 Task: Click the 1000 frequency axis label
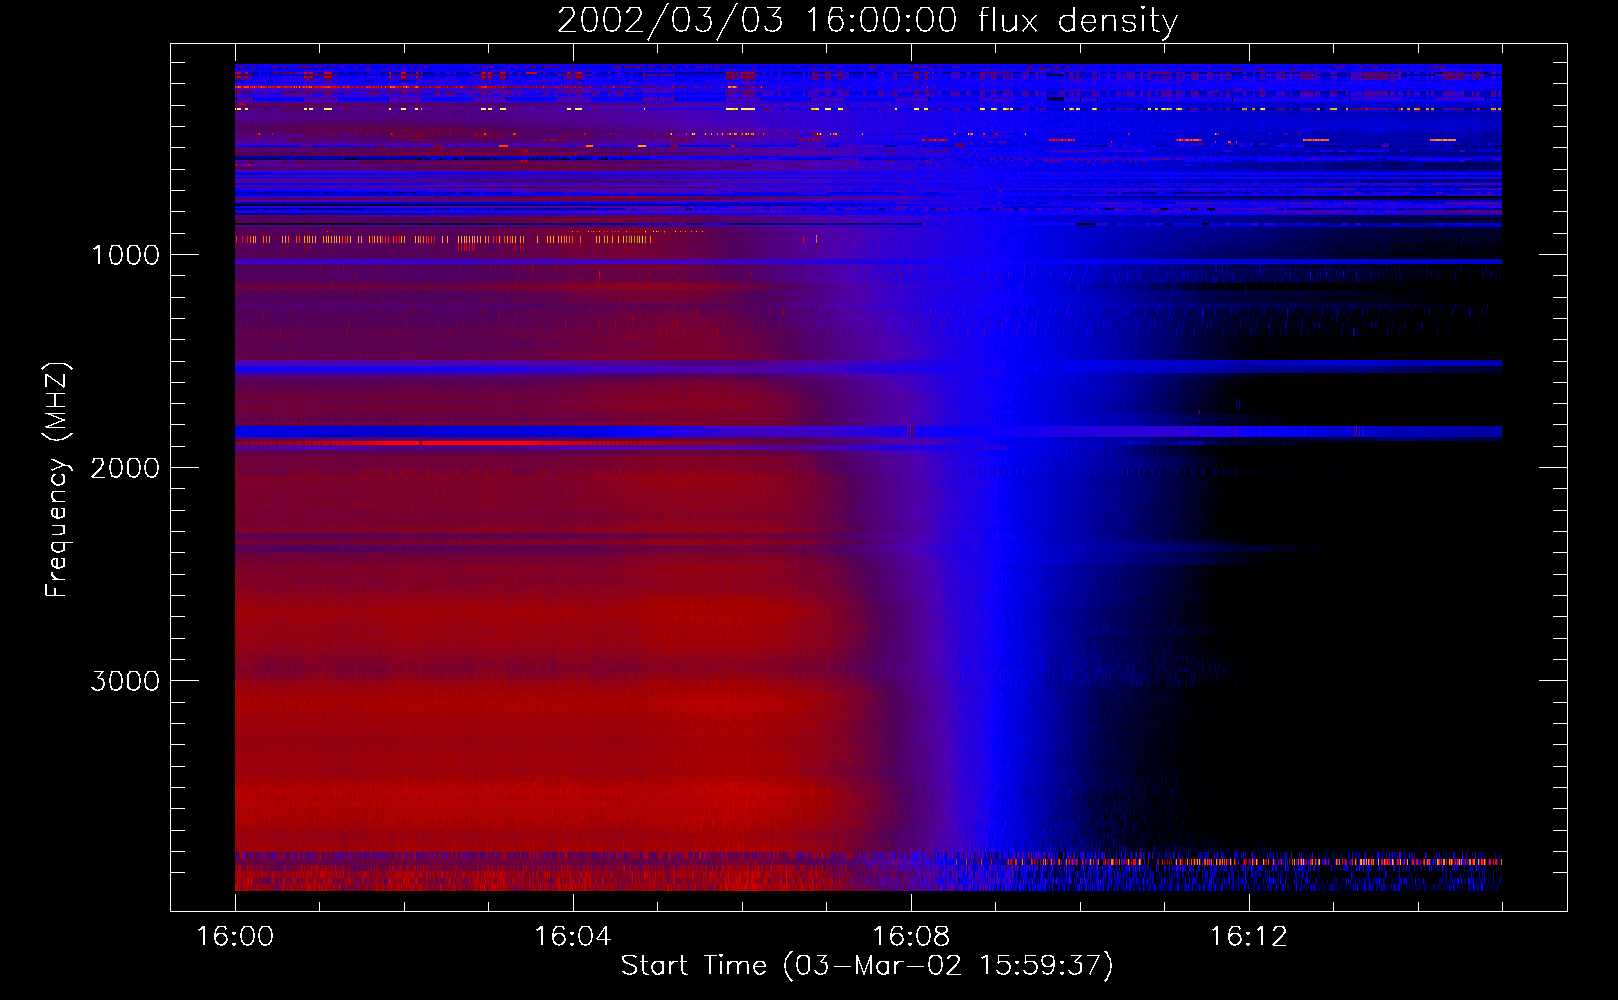pyautogui.click(x=125, y=255)
